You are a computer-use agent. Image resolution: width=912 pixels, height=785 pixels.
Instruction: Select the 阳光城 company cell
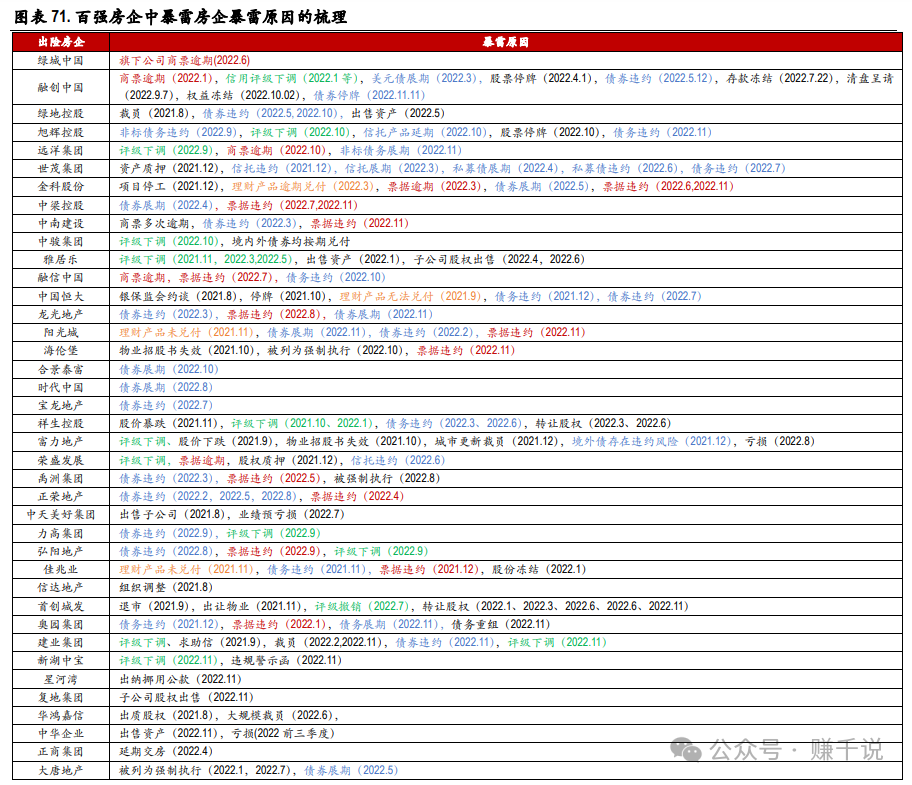pyautogui.click(x=61, y=332)
